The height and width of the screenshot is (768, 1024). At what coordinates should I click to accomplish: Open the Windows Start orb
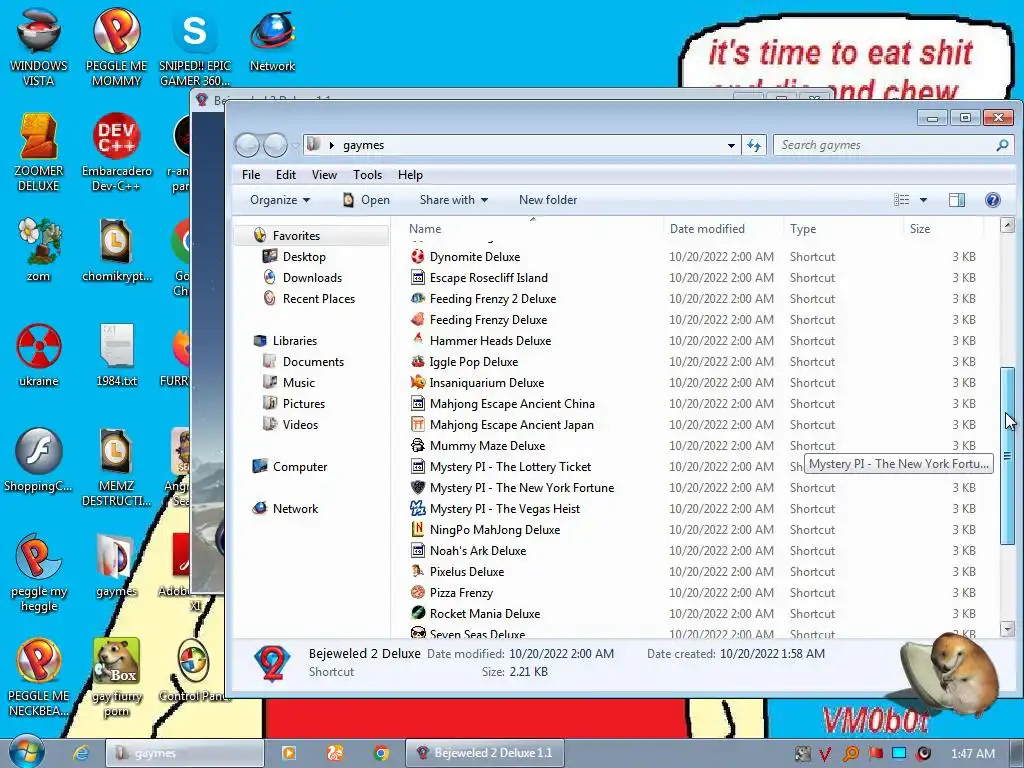[26, 752]
